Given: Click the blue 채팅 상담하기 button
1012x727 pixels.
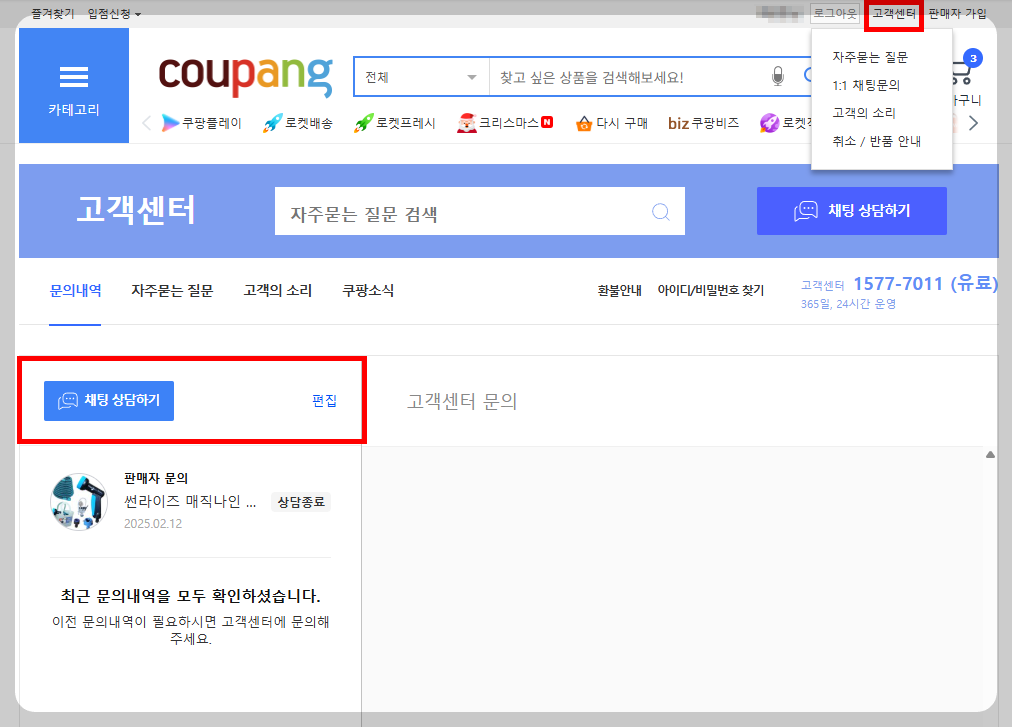Looking at the screenshot, I should point(108,400).
